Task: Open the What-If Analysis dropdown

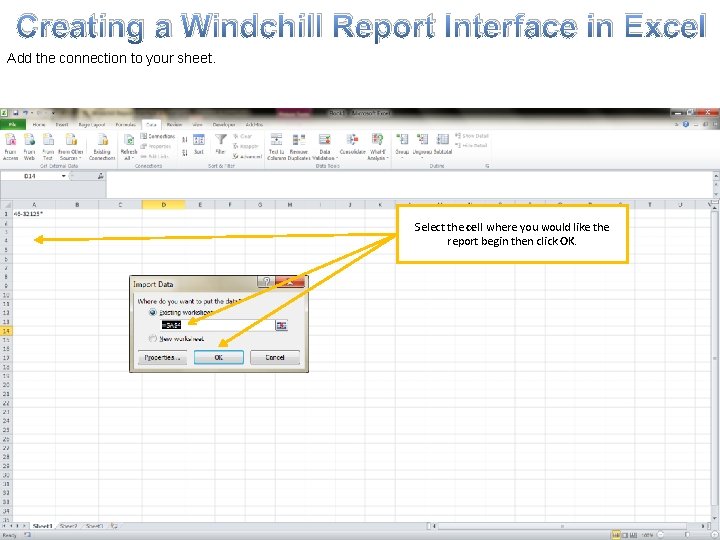Action: (x=377, y=146)
